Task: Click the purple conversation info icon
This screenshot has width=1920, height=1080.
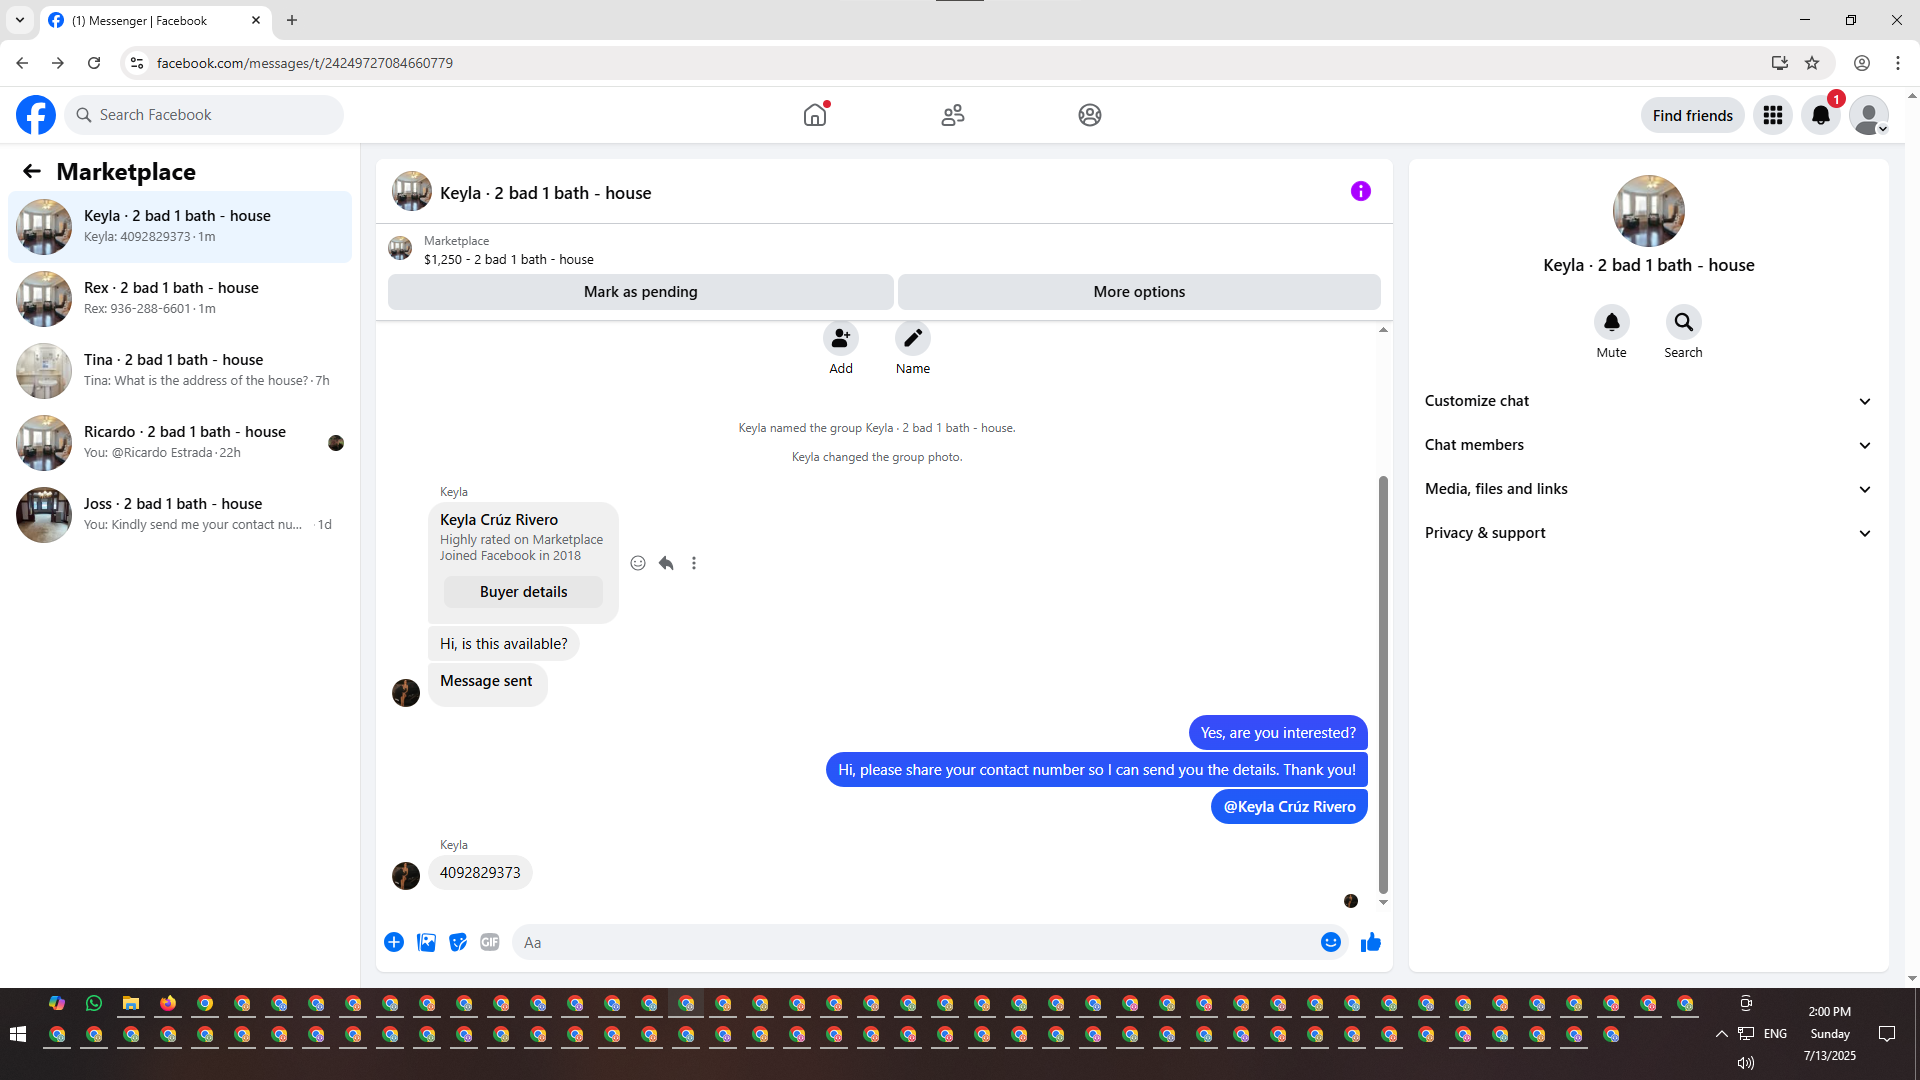Action: click(1360, 191)
